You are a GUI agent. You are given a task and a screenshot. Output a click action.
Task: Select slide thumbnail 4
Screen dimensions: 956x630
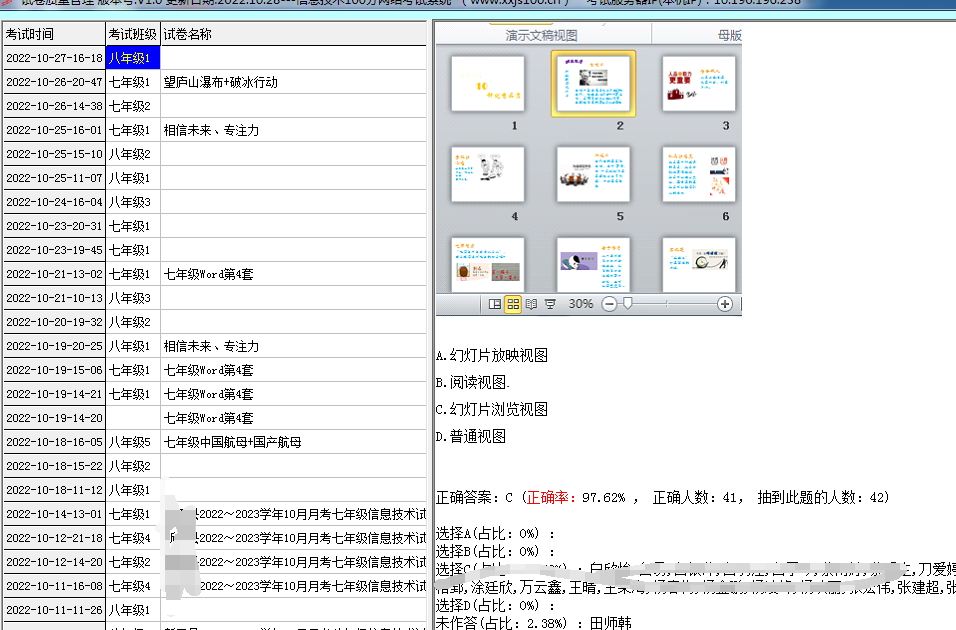[488, 174]
